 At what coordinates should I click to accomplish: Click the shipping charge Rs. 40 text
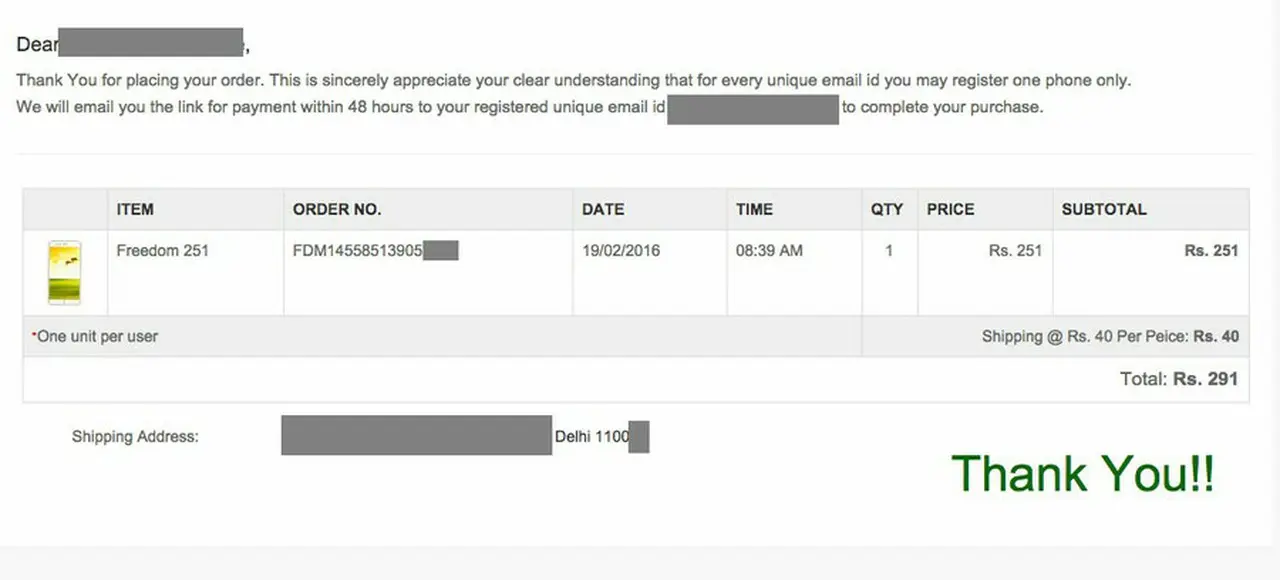[1216, 337]
